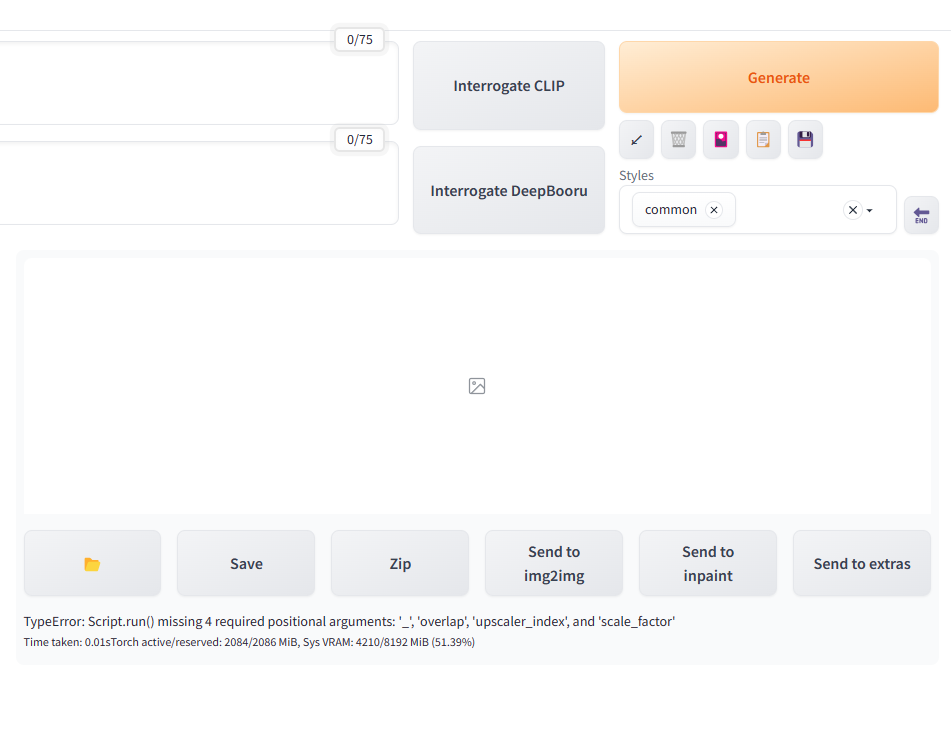Viewport: 951px width, 730px height.
Task: Dismiss the 0/75 token counter badge
Action: point(359,39)
